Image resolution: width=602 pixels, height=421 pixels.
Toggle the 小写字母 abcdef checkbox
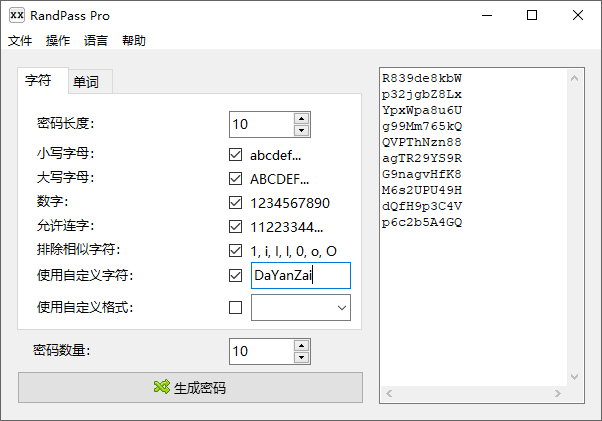(x=235, y=155)
